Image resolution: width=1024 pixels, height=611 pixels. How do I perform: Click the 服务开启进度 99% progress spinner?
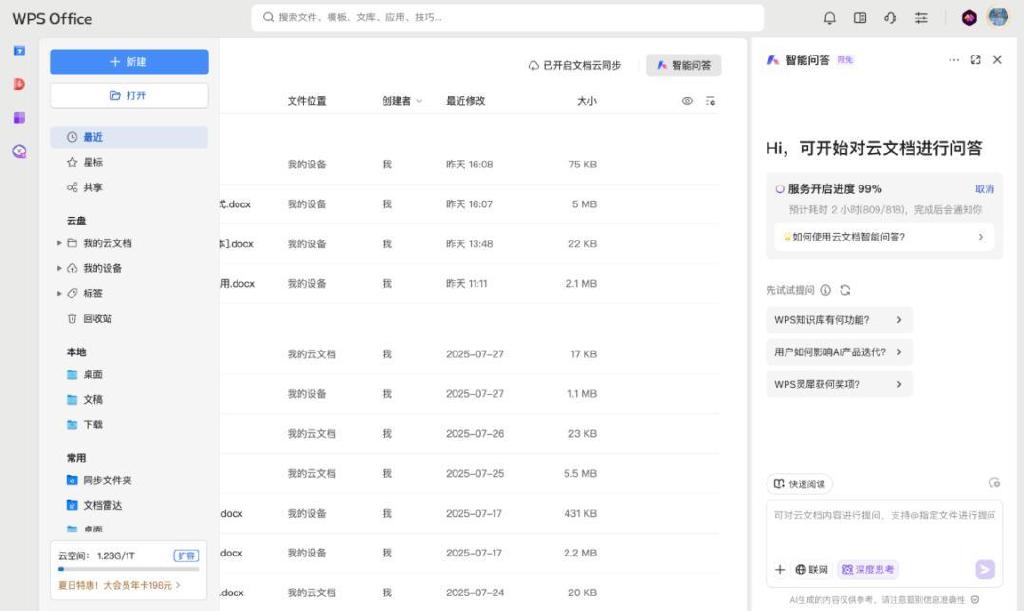pyautogui.click(x=779, y=189)
